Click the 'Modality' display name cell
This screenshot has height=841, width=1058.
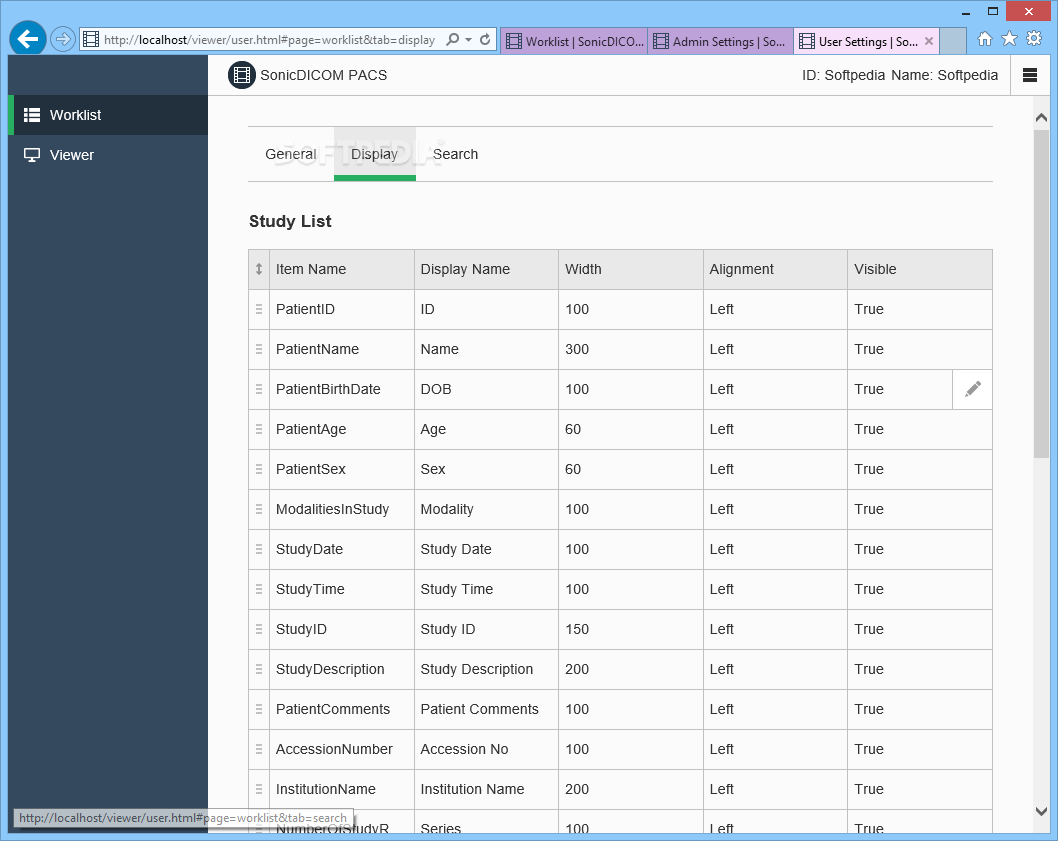tap(486, 509)
